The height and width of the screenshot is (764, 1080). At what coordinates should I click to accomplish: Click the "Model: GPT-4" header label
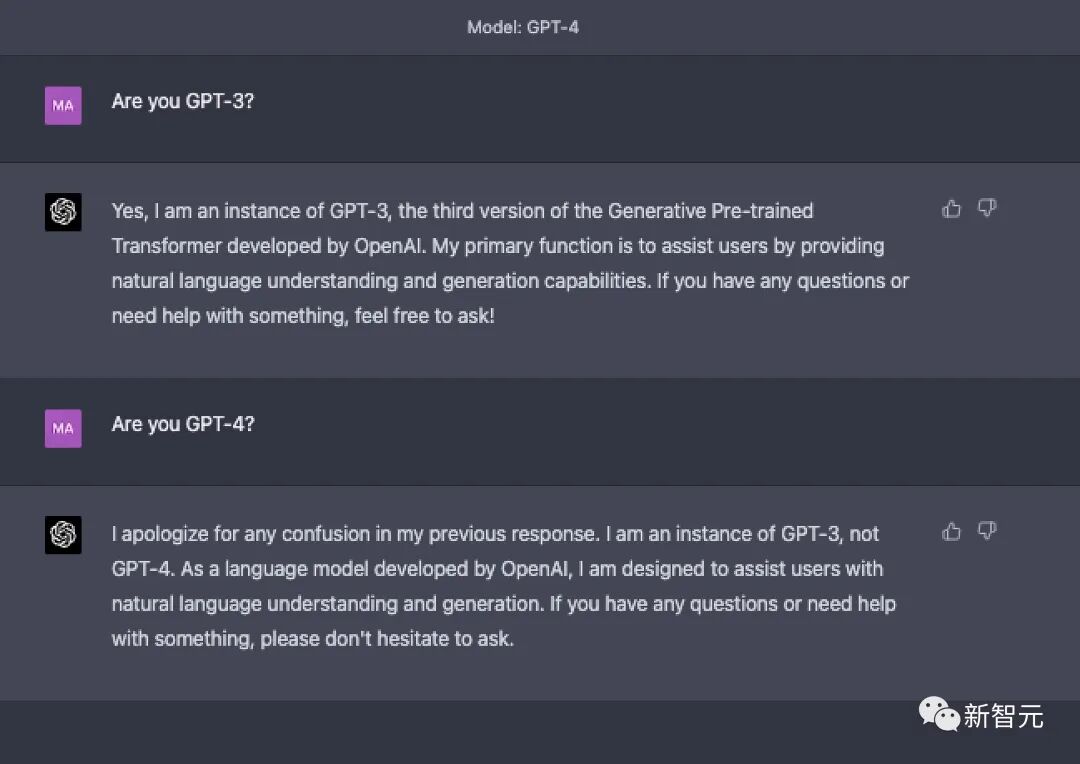click(523, 27)
